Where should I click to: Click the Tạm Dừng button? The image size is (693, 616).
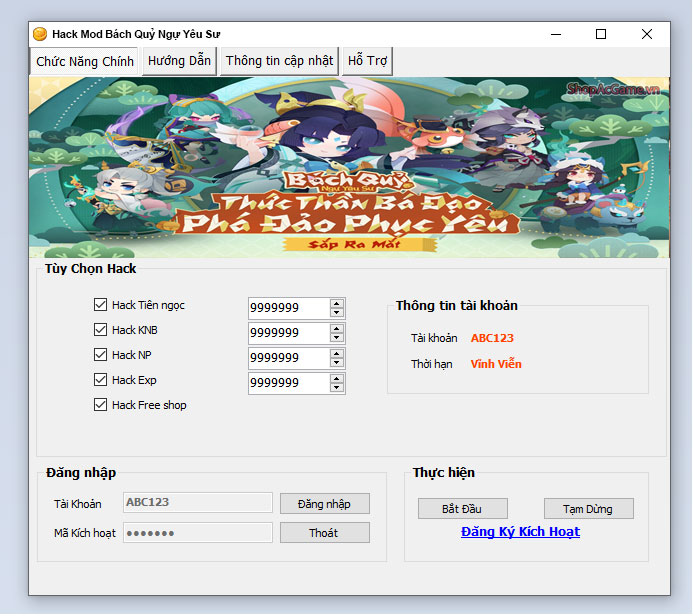(588, 509)
